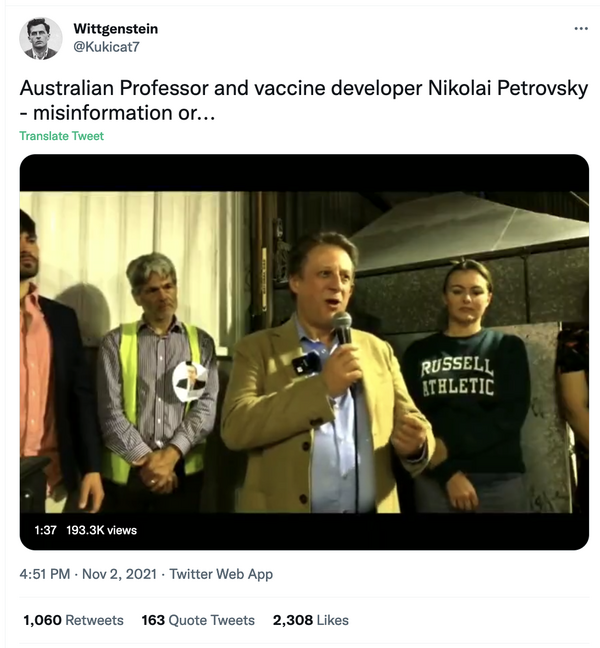Click the man in the yellow safety vest

coord(155,380)
